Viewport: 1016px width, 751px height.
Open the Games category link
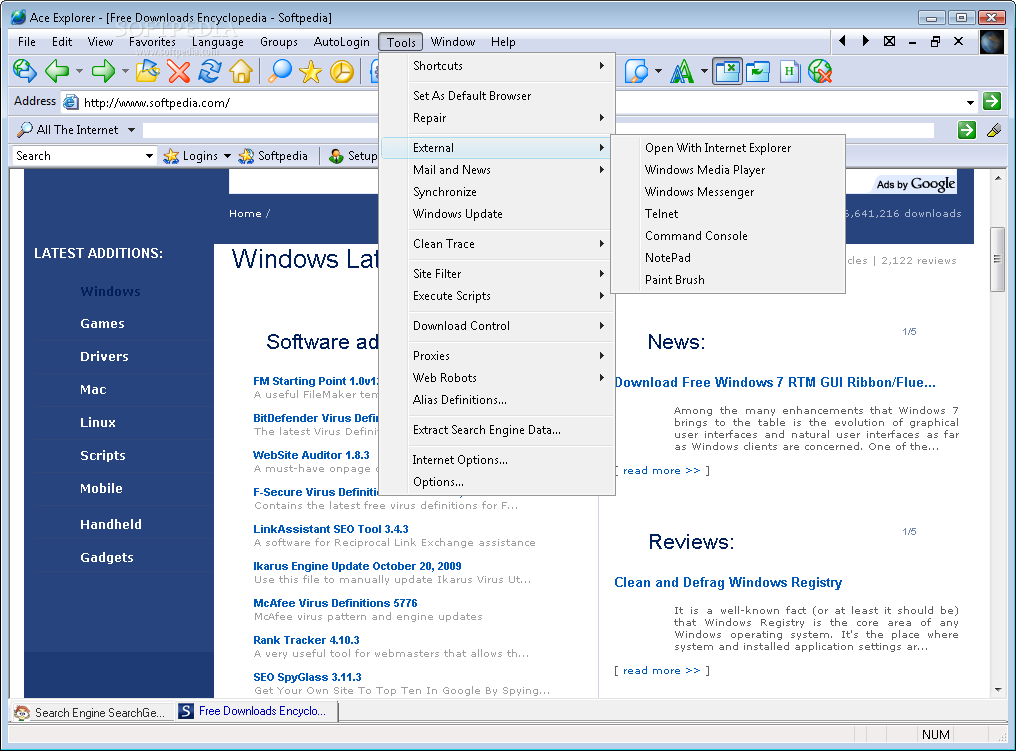(x=102, y=323)
